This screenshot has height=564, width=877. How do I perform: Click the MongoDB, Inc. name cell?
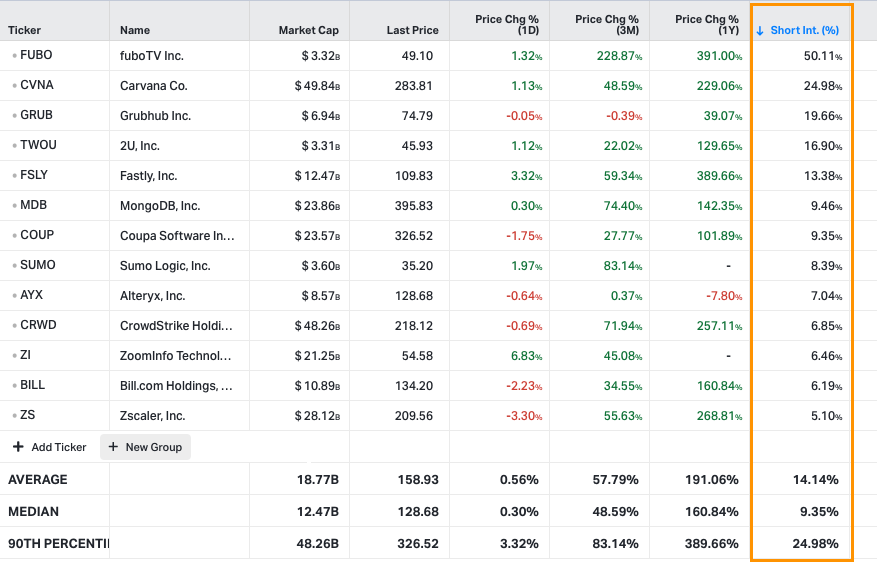160,206
